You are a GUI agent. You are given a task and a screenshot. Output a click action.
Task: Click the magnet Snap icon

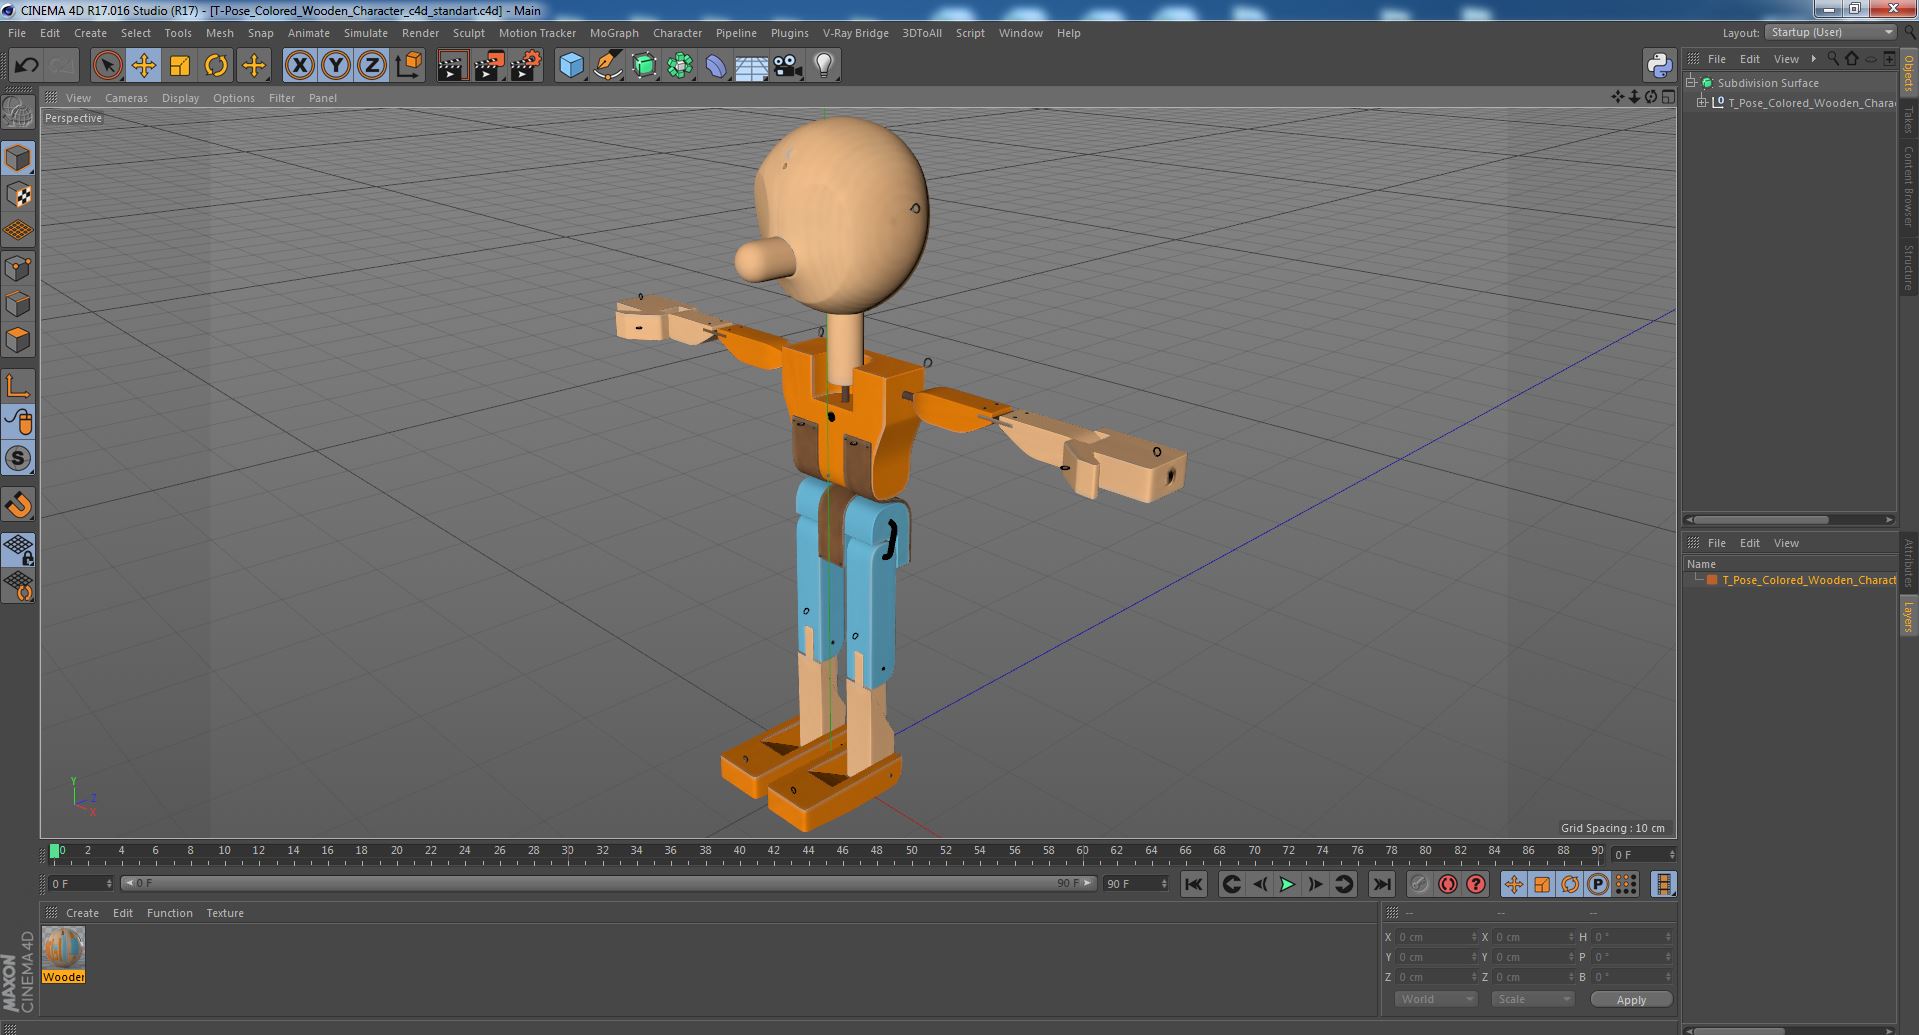(18, 505)
